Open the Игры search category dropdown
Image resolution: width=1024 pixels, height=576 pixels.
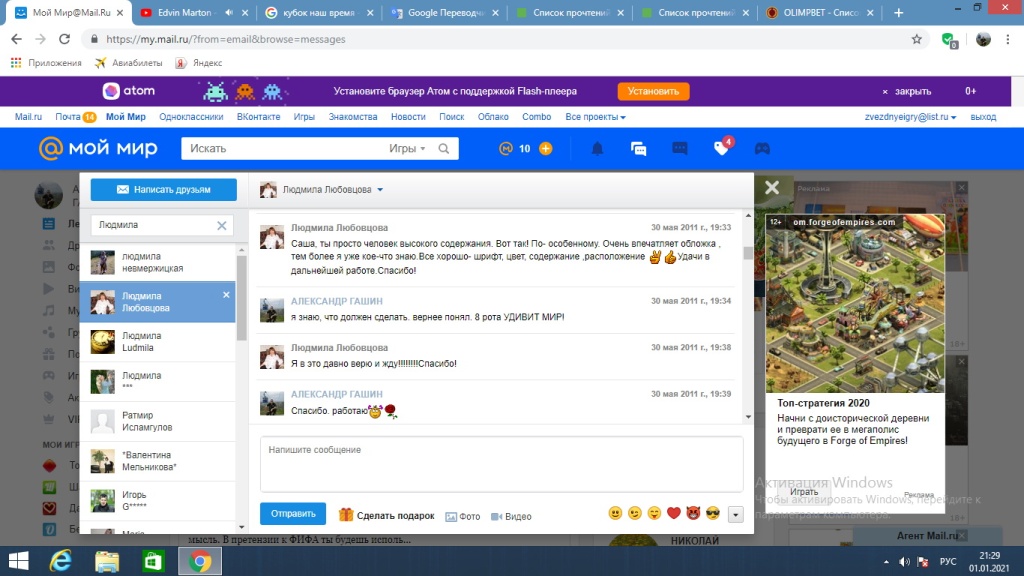(x=407, y=149)
